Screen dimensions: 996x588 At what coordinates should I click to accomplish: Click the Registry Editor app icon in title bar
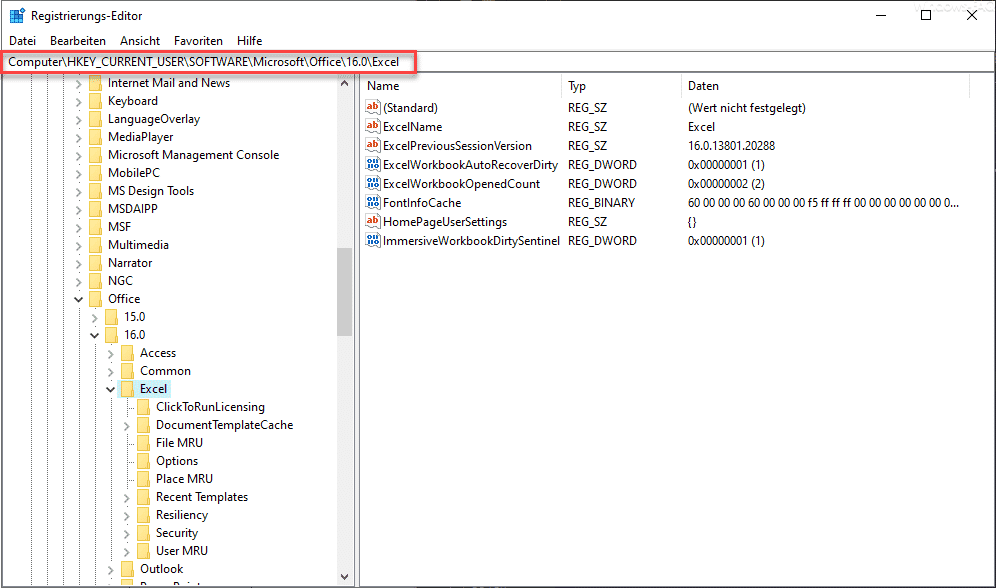17,15
